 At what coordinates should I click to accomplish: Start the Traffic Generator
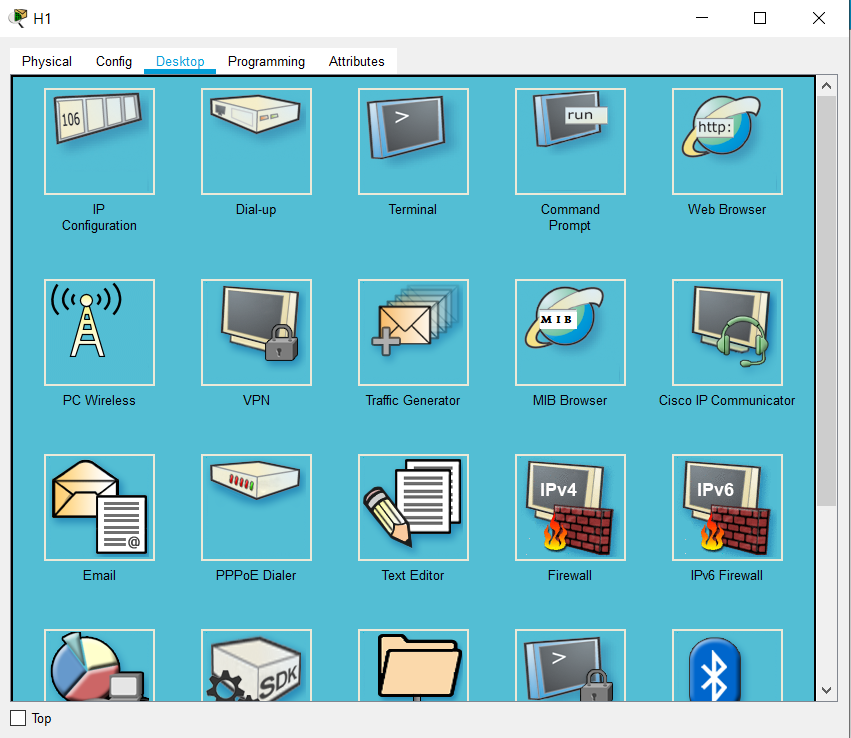[x=413, y=332]
